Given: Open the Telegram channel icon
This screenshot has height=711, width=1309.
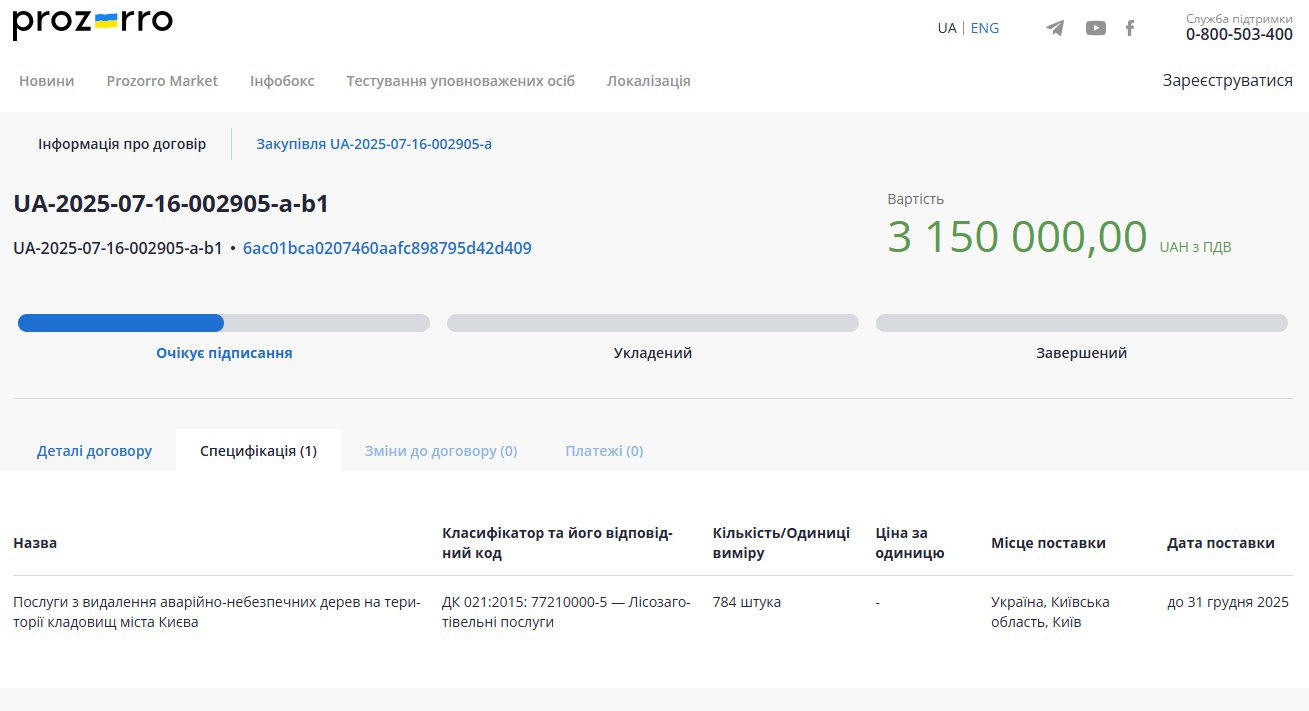Looking at the screenshot, I should [1055, 28].
